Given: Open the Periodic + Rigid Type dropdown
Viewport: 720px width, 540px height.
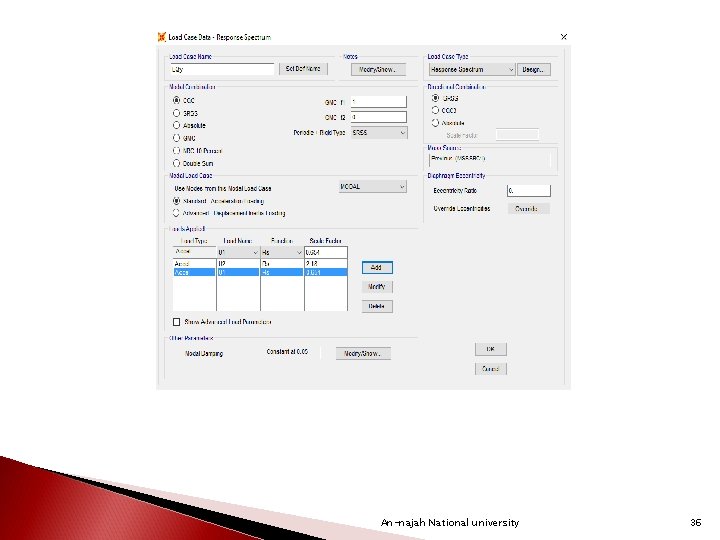Looking at the screenshot, I should coord(379,133).
